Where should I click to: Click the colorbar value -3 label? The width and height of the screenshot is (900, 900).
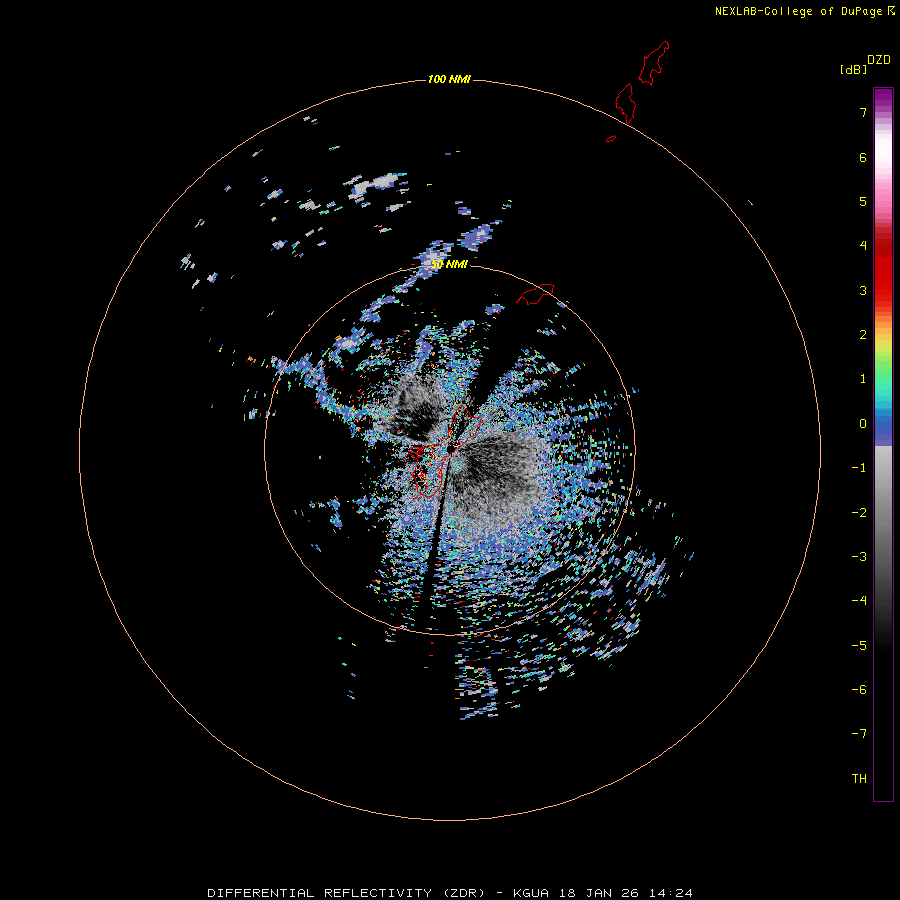pyautogui.click(x=859, y=557)
